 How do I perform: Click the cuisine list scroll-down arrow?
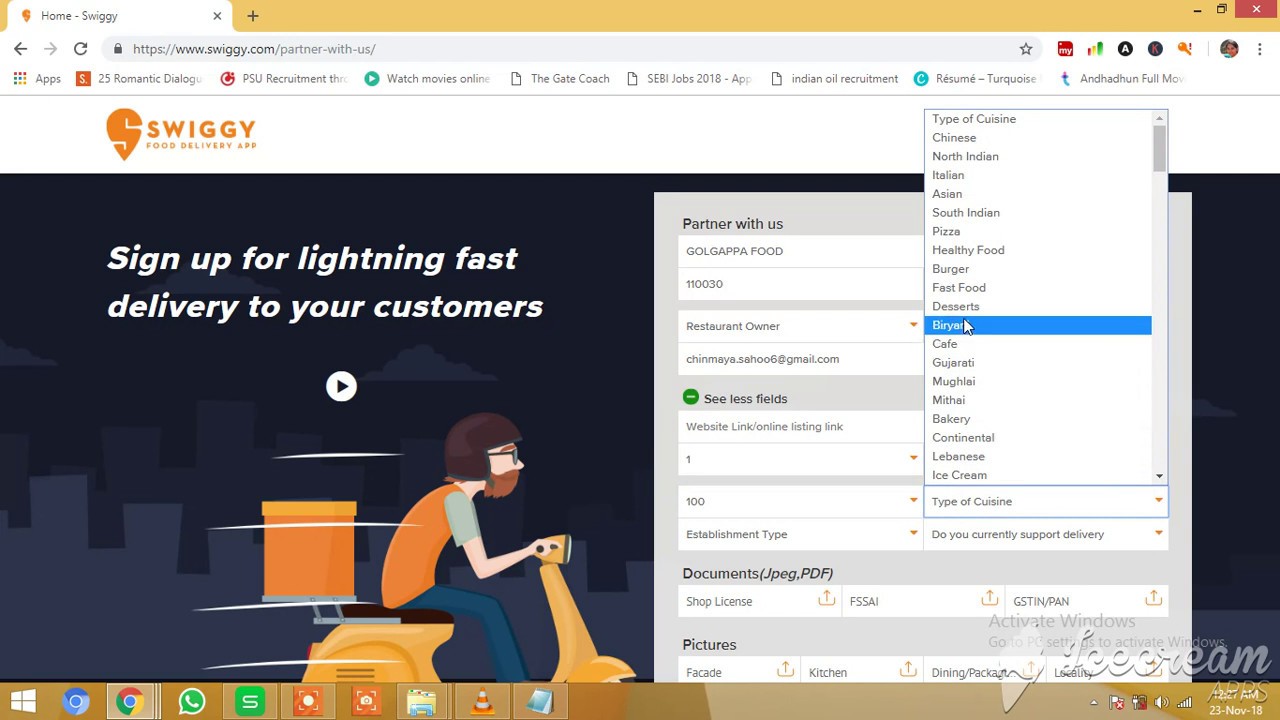tap(1159, 476)
